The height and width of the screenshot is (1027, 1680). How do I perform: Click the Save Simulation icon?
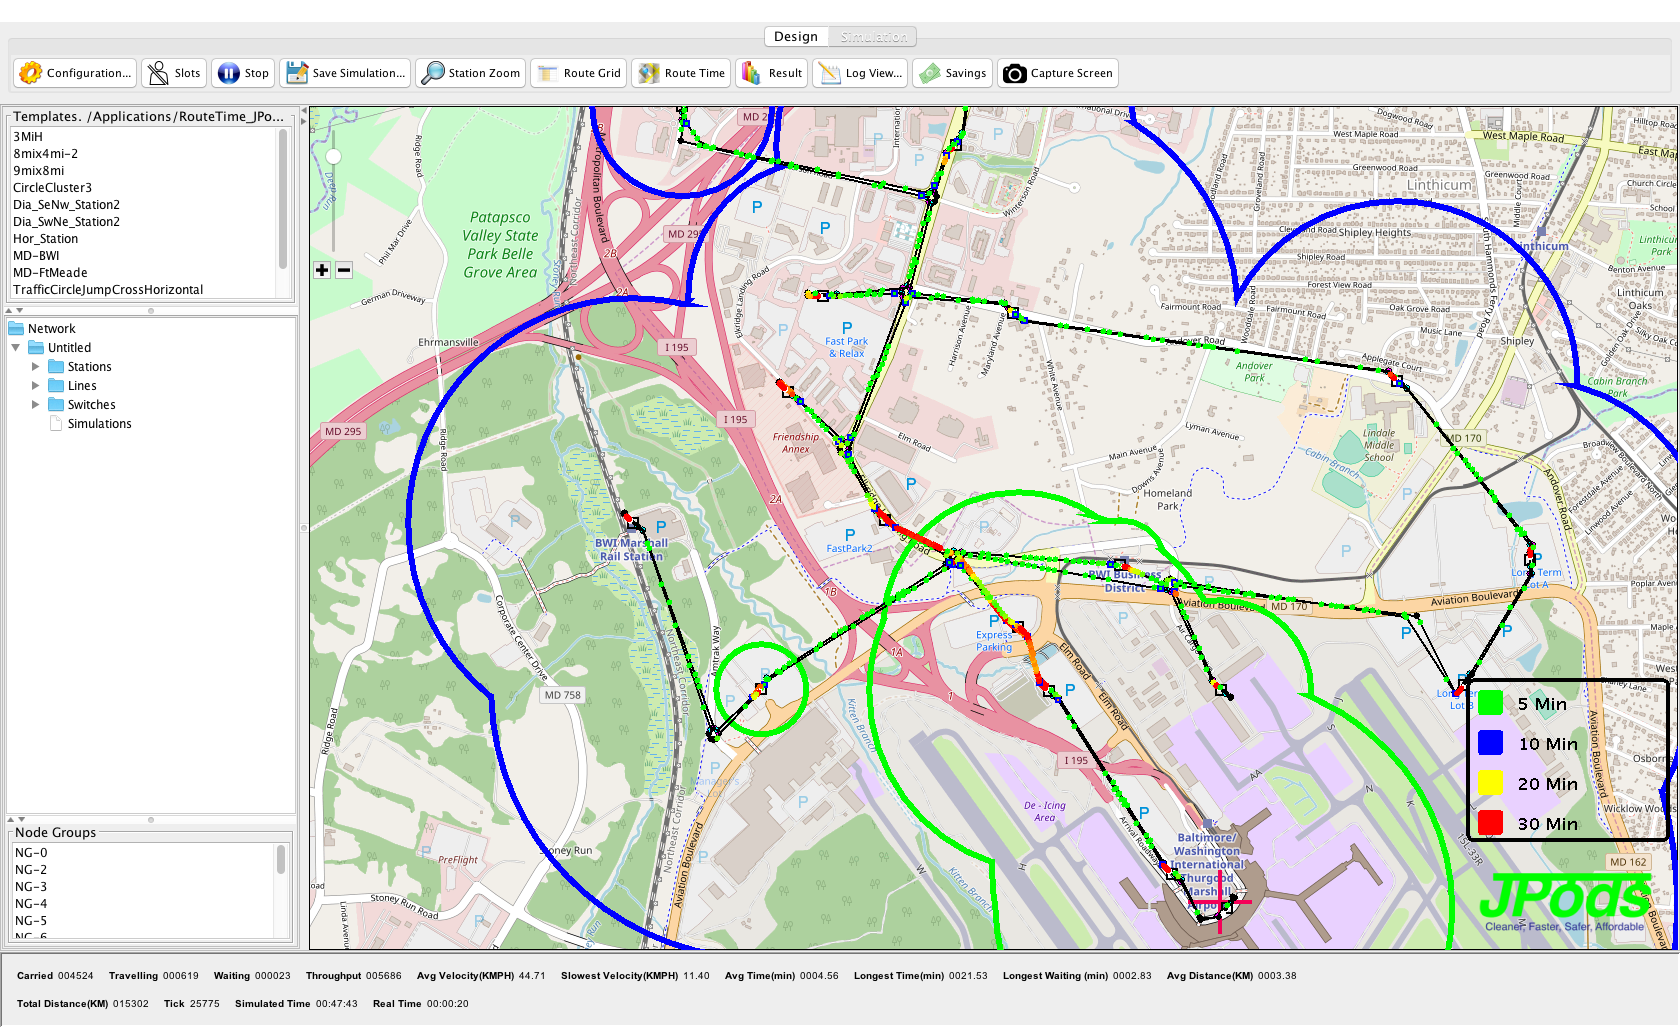pos(297,73)
